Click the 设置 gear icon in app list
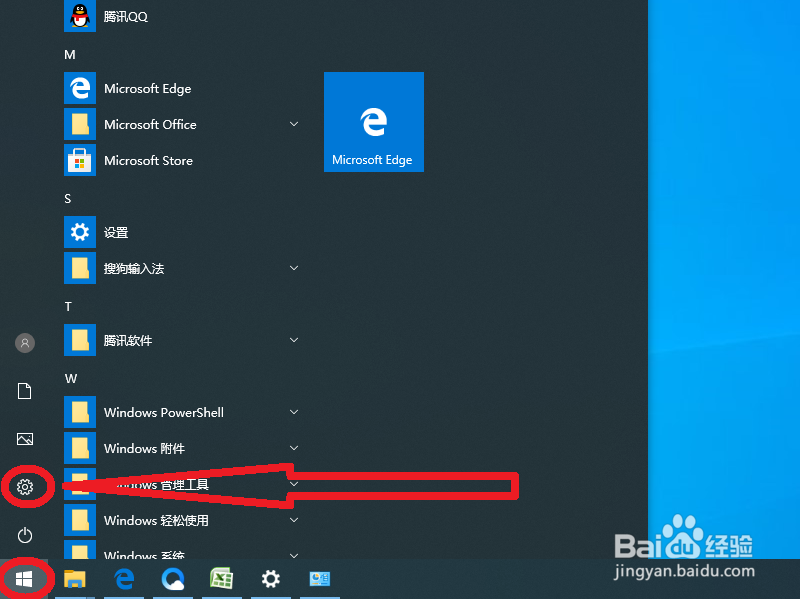The height and width of the screenshot is (599, 800). click(x=80, y=232)
